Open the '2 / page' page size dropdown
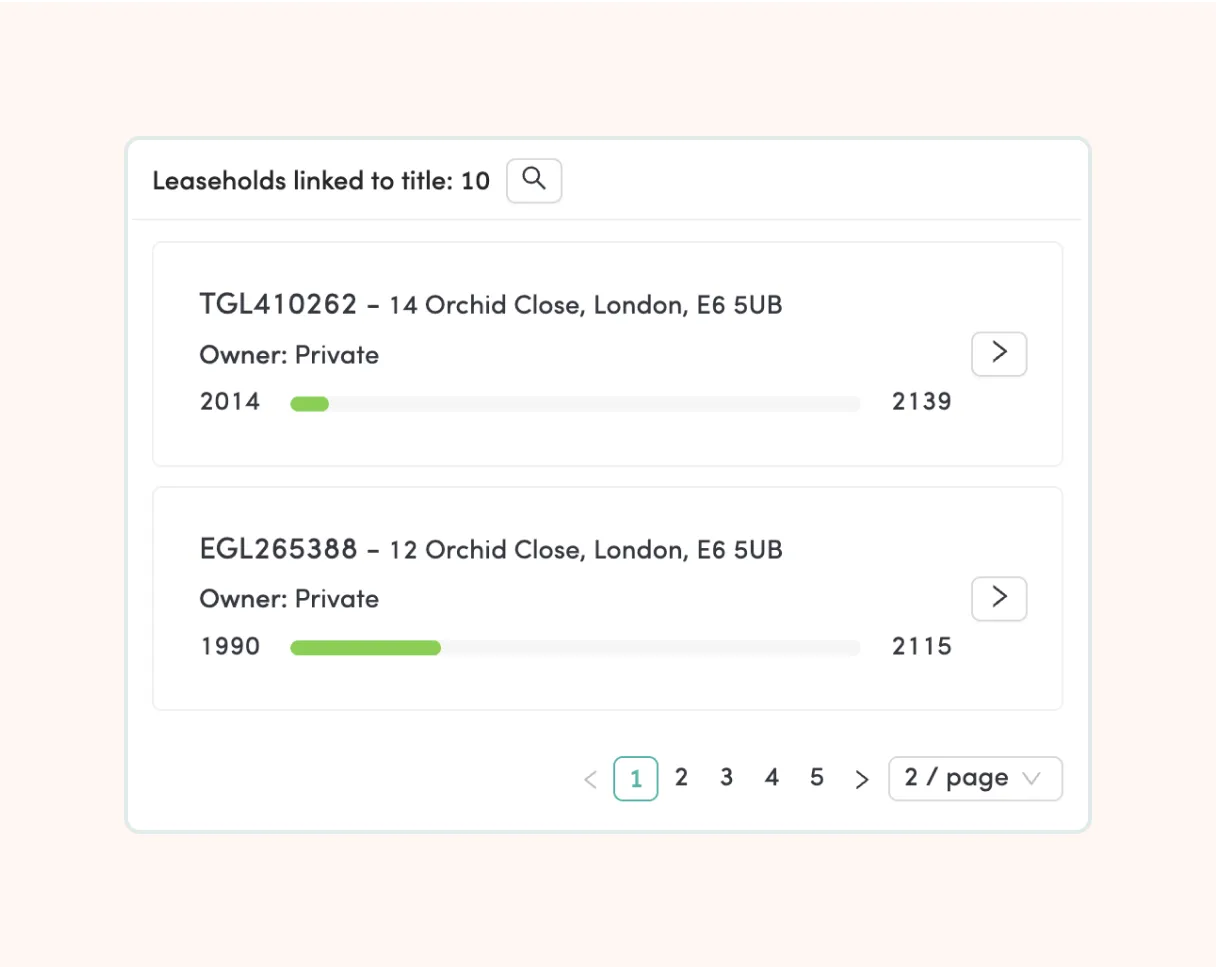This screenshot has width=1216, height=967. 975,778
